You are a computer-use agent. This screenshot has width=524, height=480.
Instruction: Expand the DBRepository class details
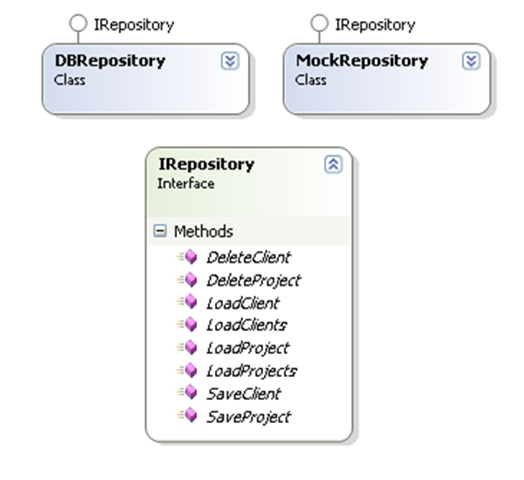(x=230, y=61)
